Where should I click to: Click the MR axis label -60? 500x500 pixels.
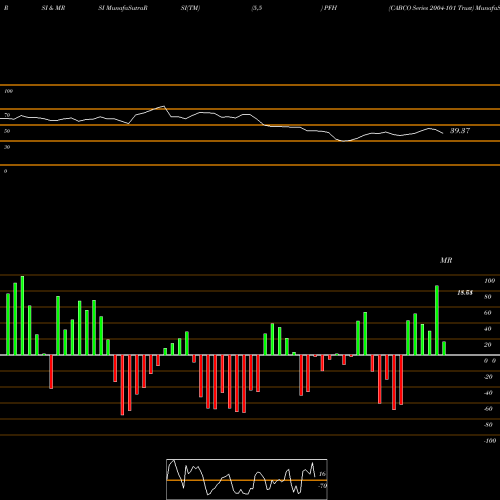(488, 409)
